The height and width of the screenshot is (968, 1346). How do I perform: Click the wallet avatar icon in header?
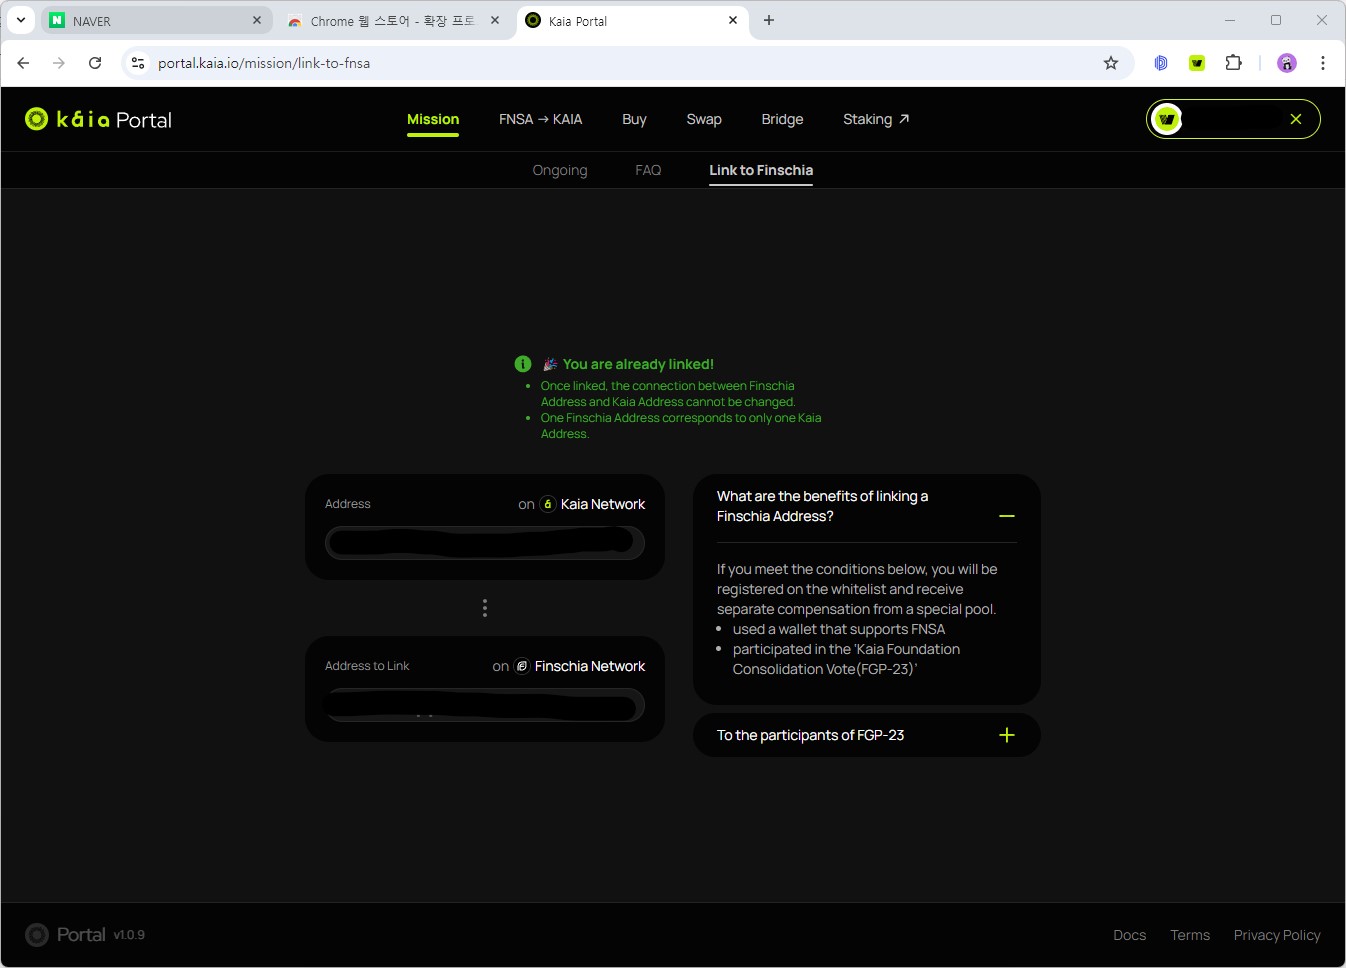[1167, 119]
